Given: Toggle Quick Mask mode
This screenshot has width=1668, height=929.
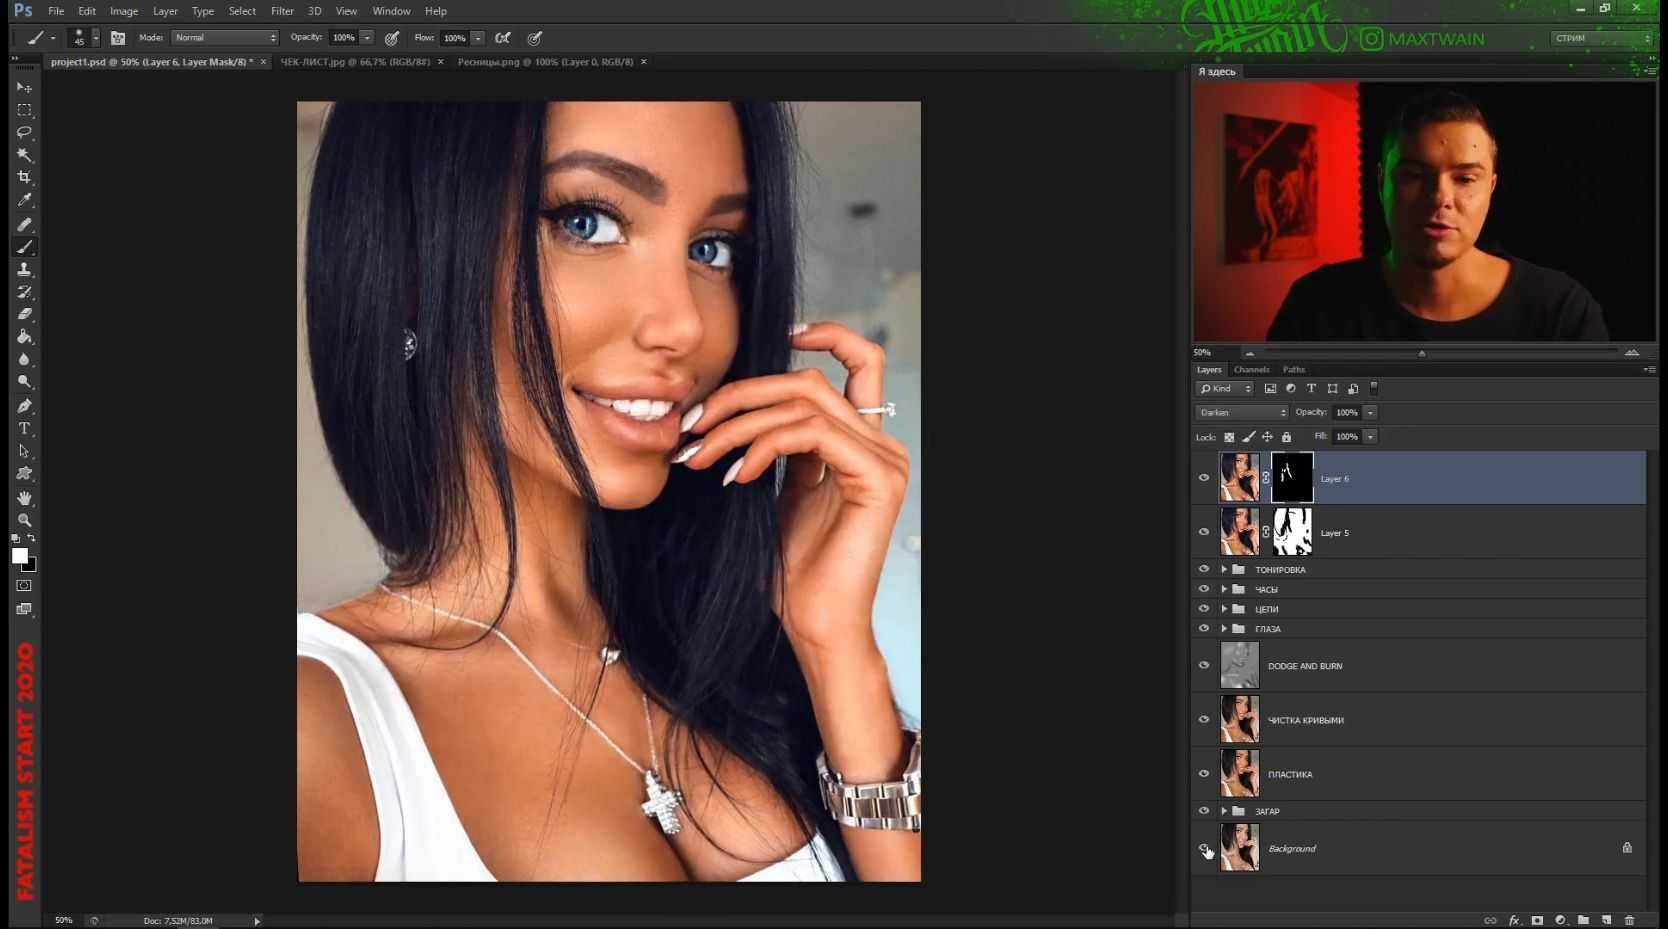Looking at the screenshot, I should [x=24, y=586].
